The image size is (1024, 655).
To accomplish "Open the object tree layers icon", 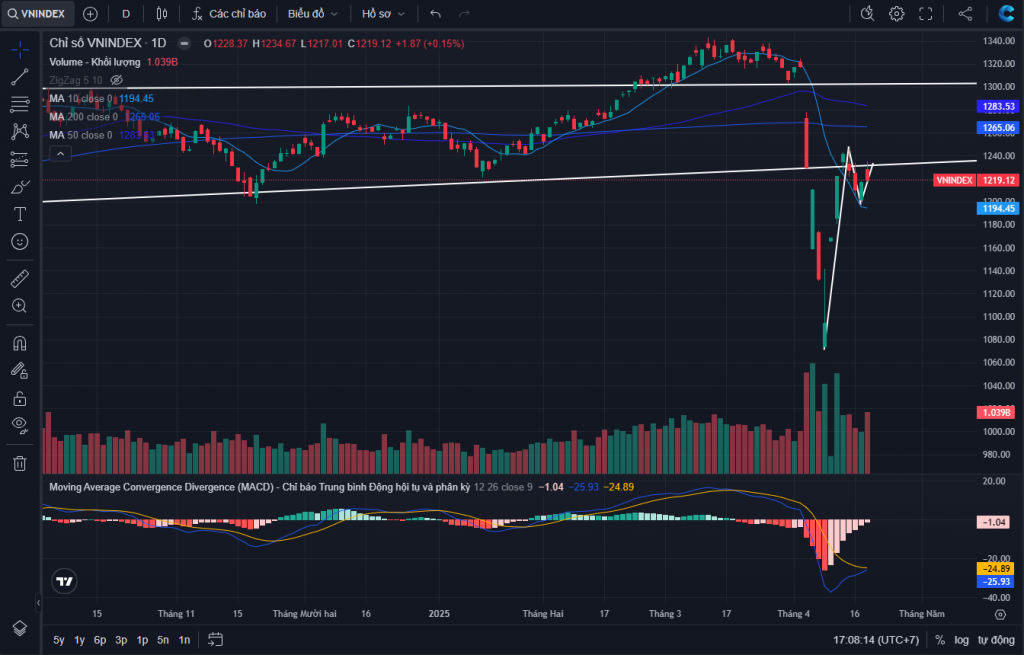I will coord(20,628).
